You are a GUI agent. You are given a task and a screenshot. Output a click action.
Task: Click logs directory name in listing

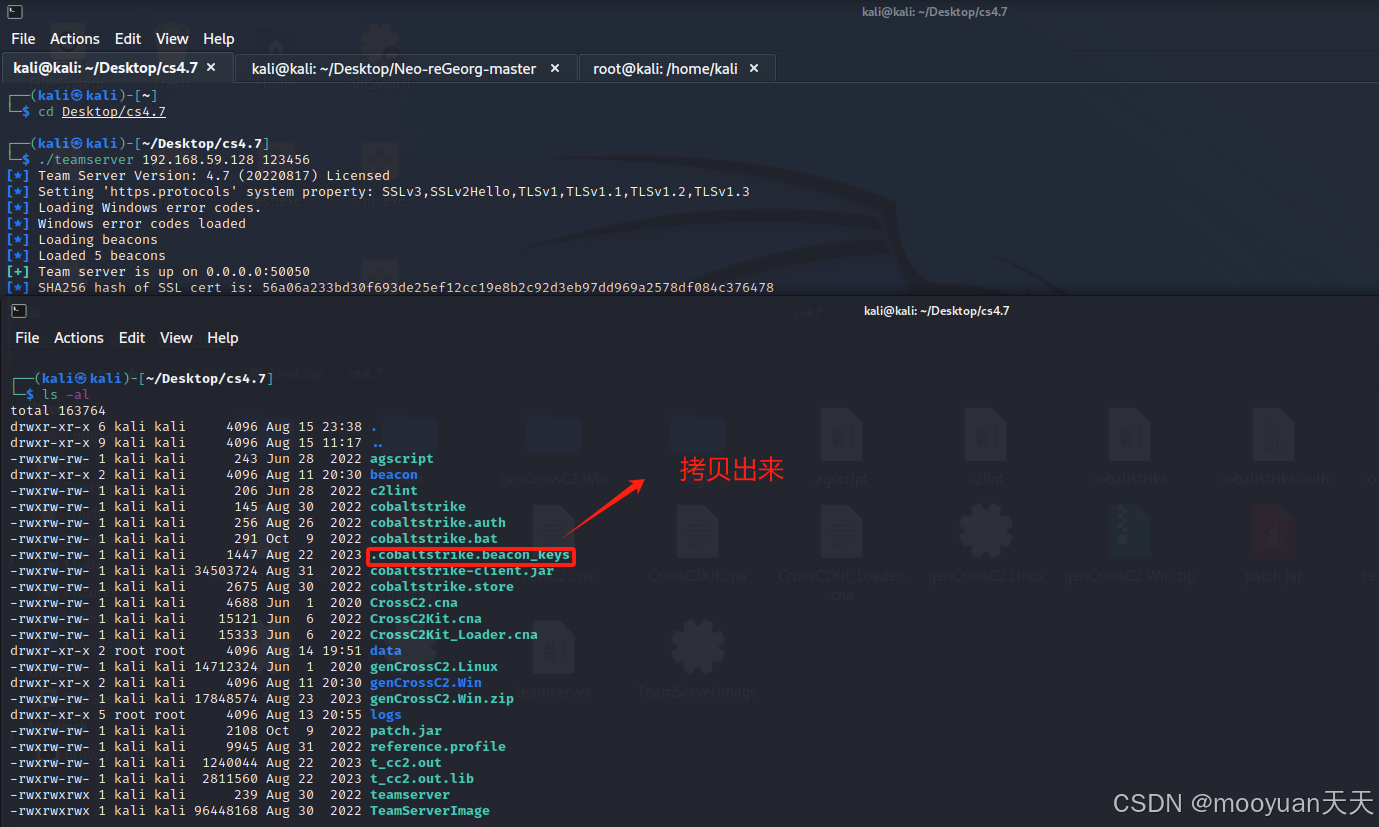(x=386, y=715)
